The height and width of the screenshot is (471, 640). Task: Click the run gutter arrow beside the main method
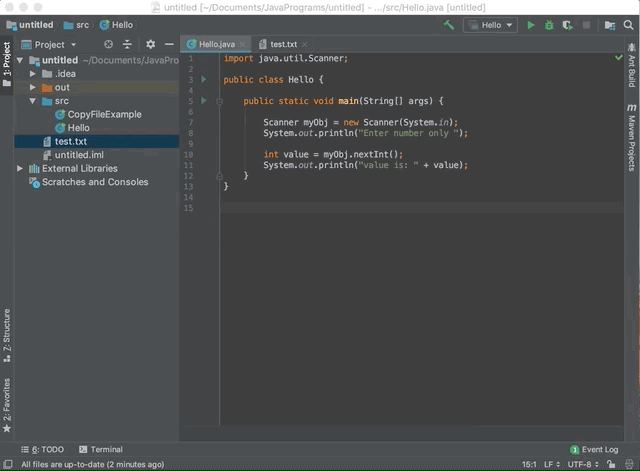(203, 100)
